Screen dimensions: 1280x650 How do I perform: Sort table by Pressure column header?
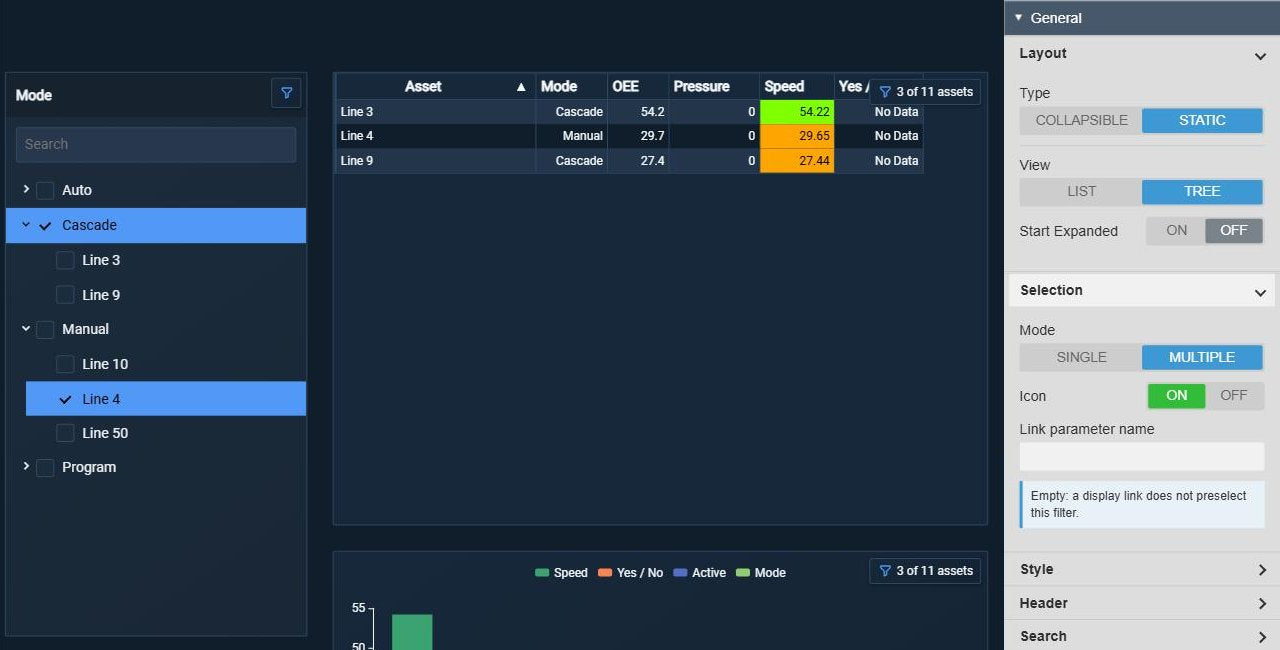click(714, 86)
